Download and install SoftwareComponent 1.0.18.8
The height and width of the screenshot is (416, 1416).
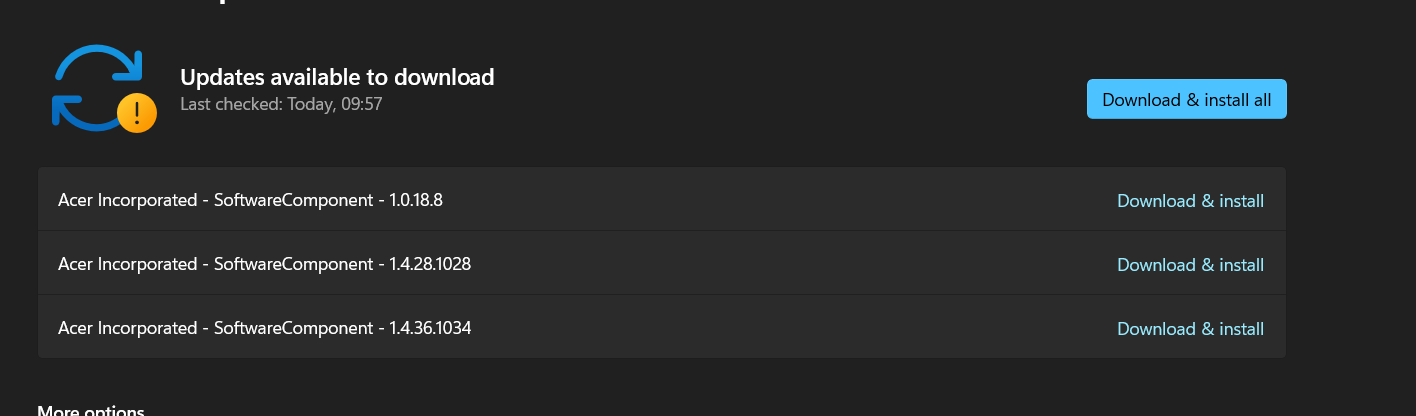pyautogui.click(x=1190, y=201)
